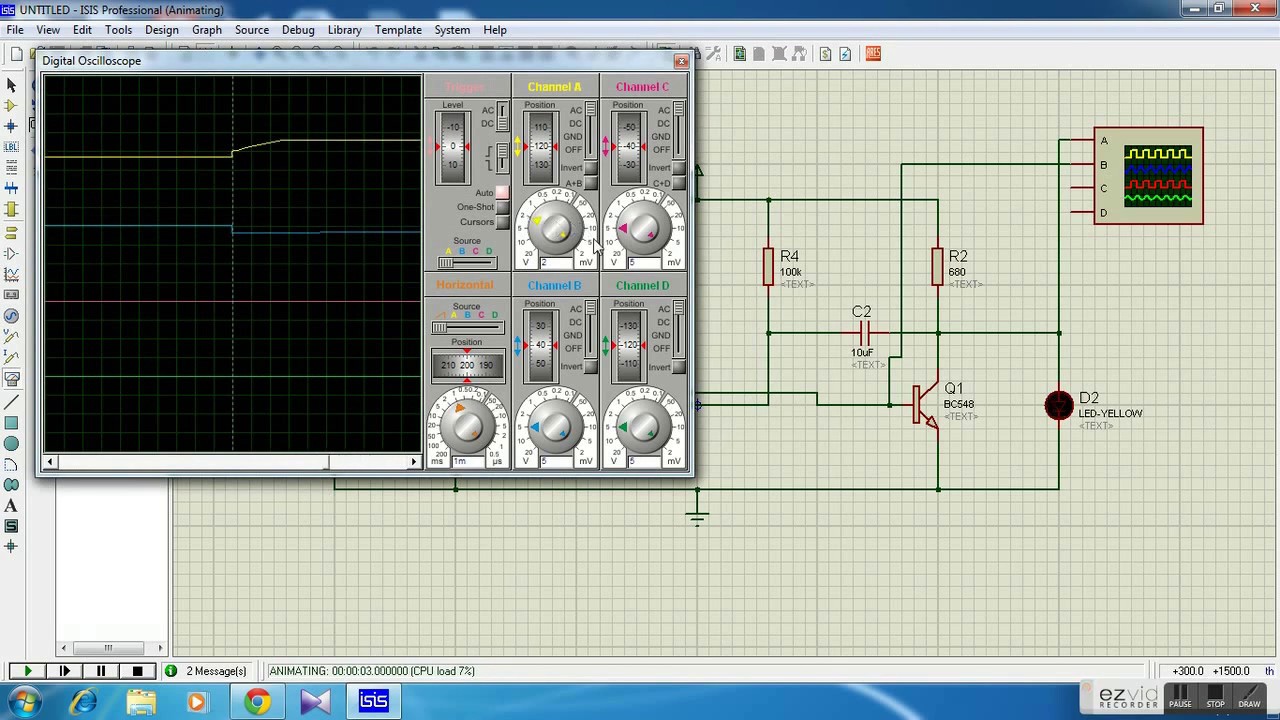Viewport: 1280px width, 720px height.
Task: Toggle Channel A A+B button
Action: [x=591, y=183]
